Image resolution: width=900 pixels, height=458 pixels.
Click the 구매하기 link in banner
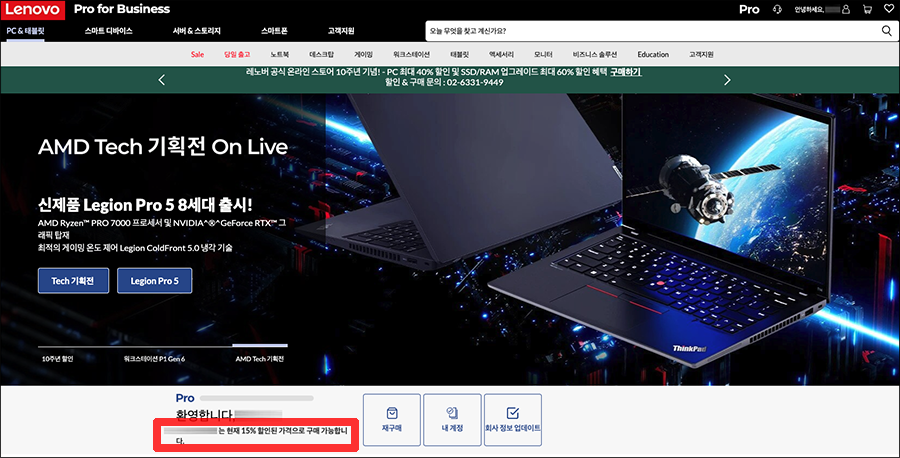626,72
